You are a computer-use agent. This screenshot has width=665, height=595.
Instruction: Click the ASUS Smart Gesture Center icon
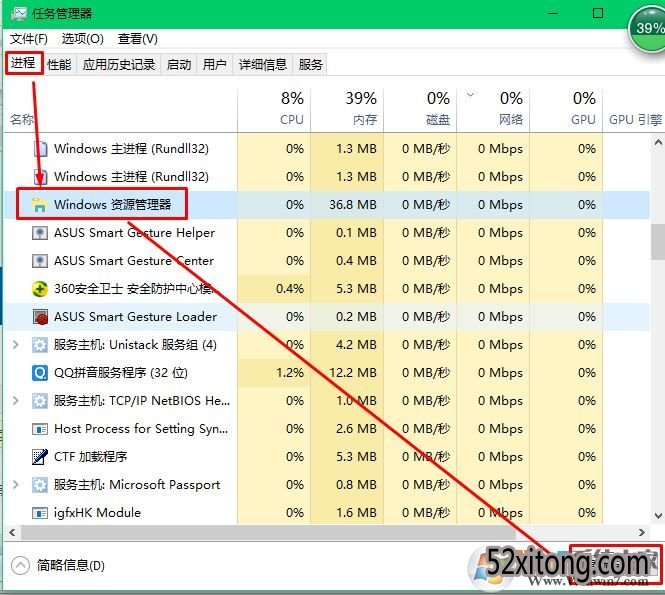click(x=40, y=261)
